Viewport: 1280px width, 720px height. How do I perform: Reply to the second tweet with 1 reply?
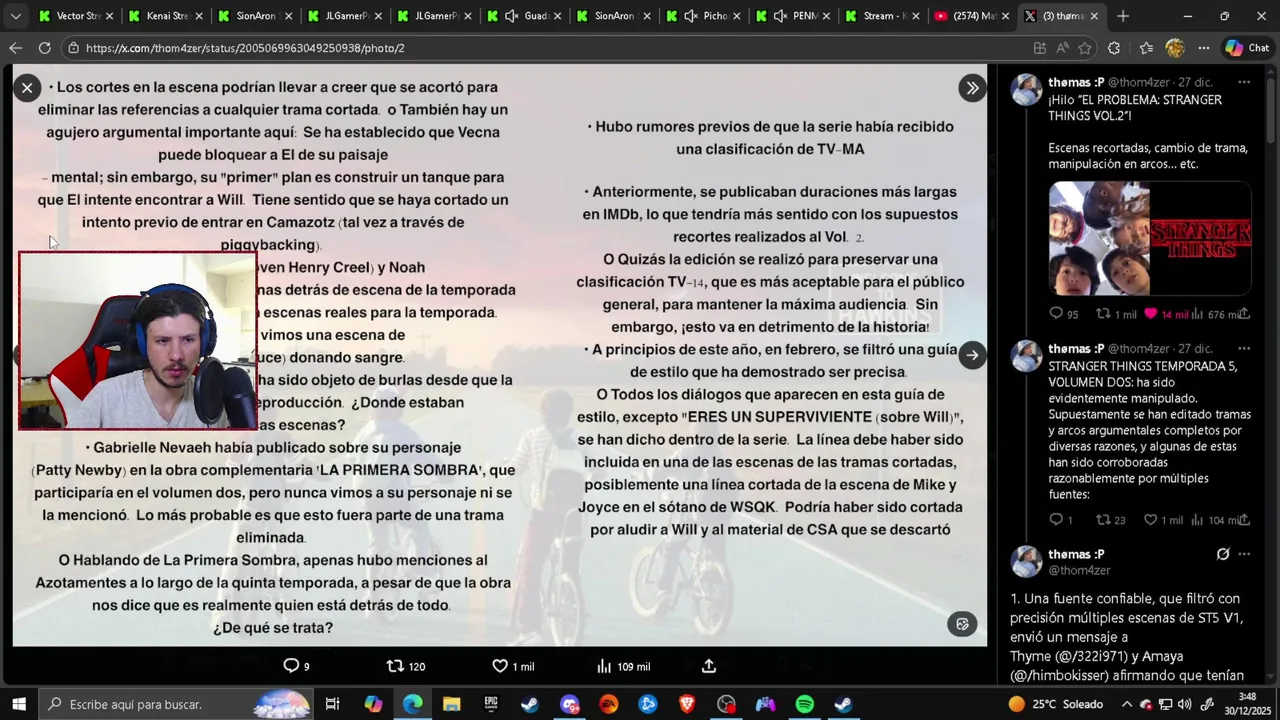(1060, 520)
